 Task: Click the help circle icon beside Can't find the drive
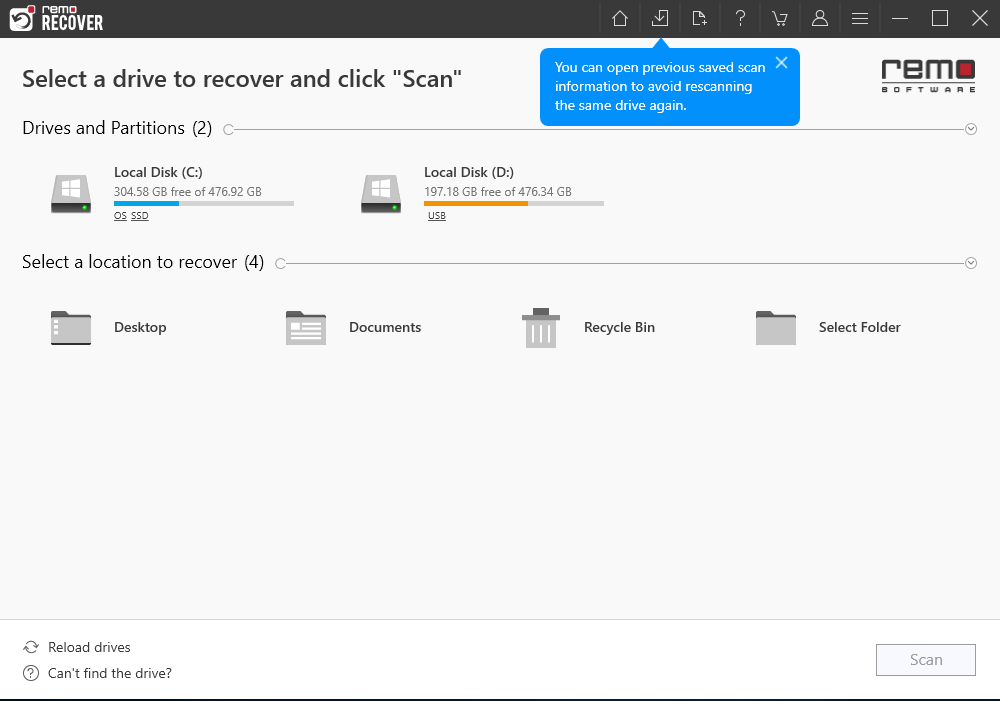(31, 674)
